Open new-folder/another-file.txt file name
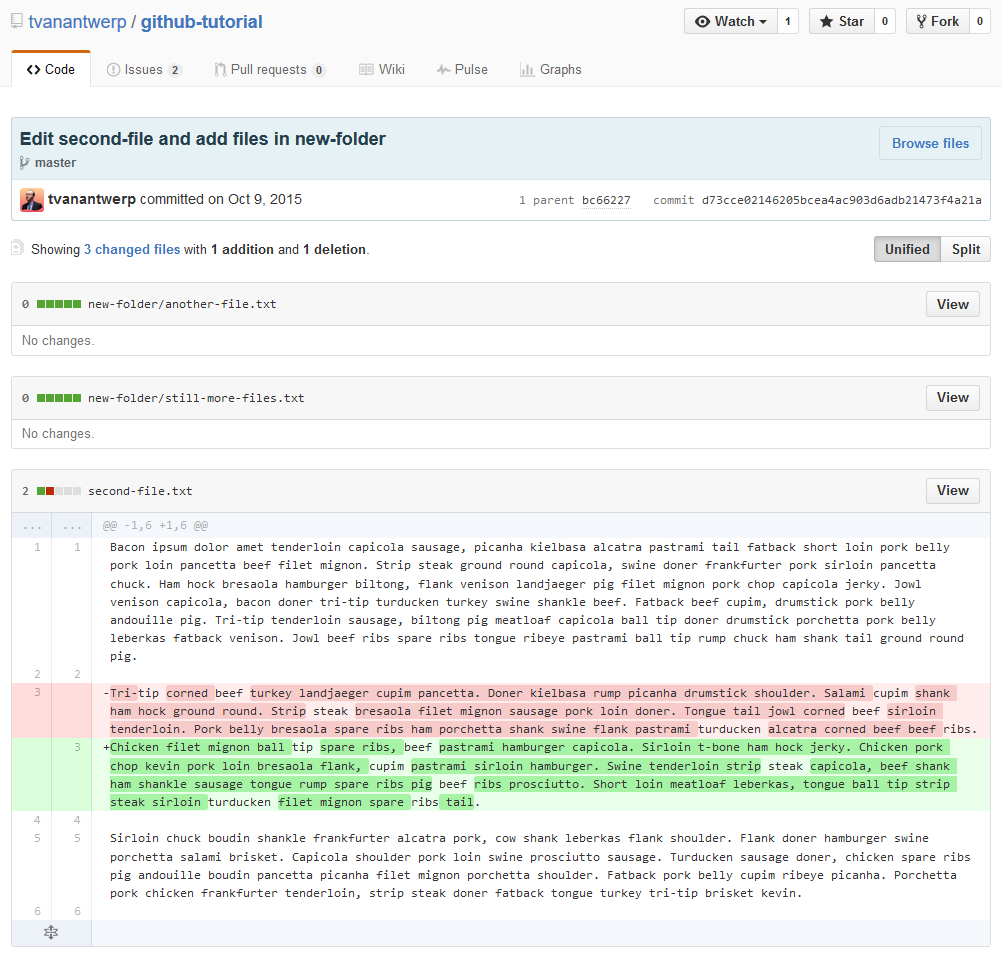 [182, 304]
